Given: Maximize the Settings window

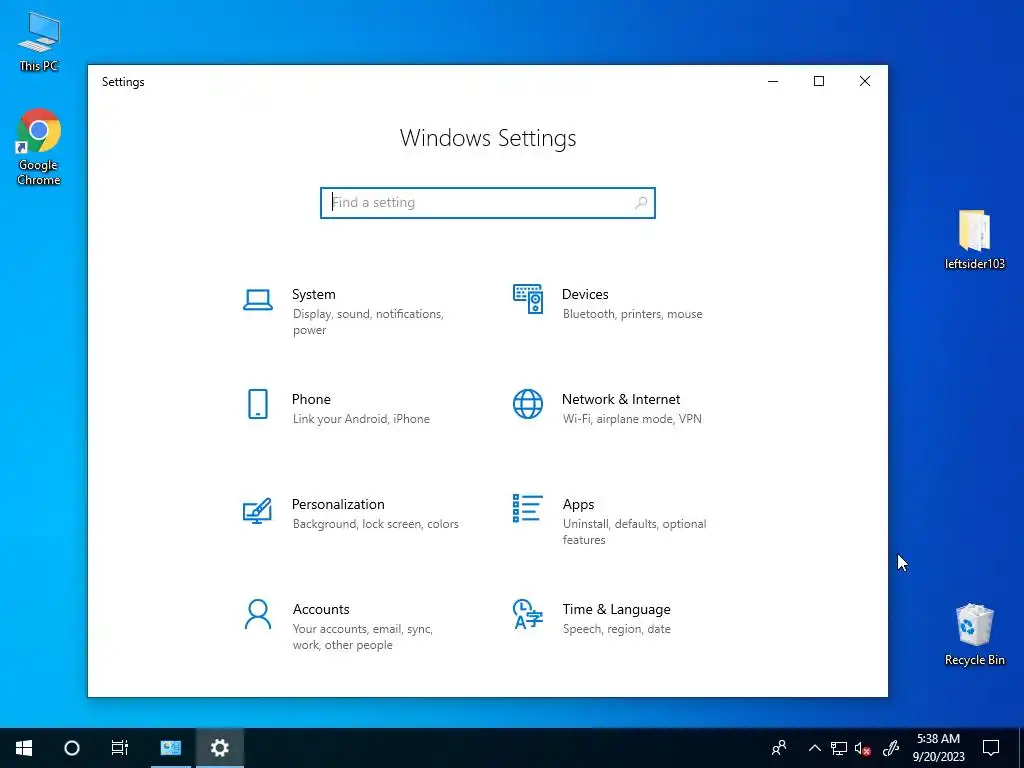Looking at the screenshot, I should (x=819, y=81).
